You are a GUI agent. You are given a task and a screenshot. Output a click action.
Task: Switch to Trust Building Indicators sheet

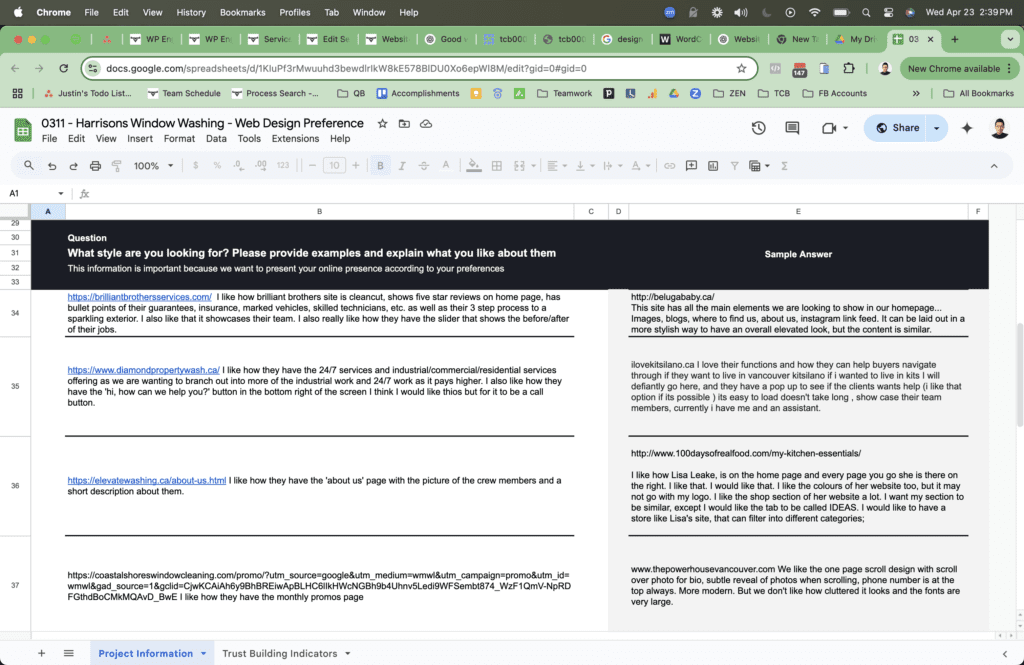pyautogui.click(x=279, y=654)
